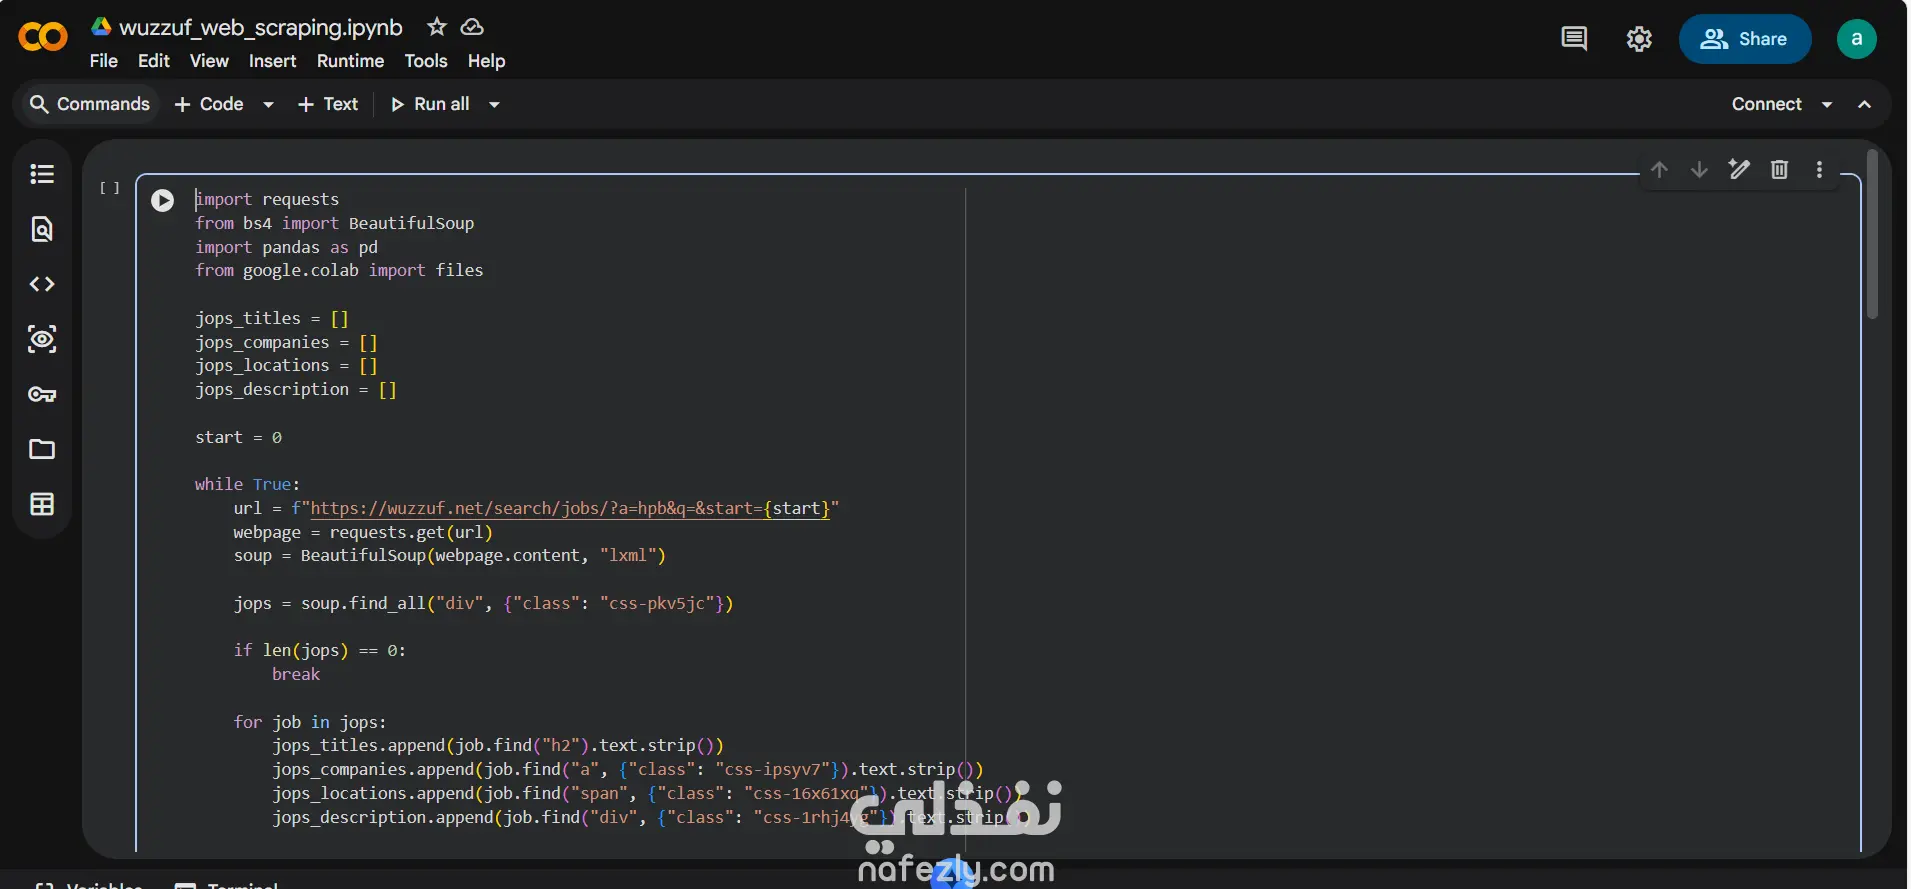Screen dimensions: 1911x889
Task: Open the Code snippets sidebar
Action: (x=42, y=284)
